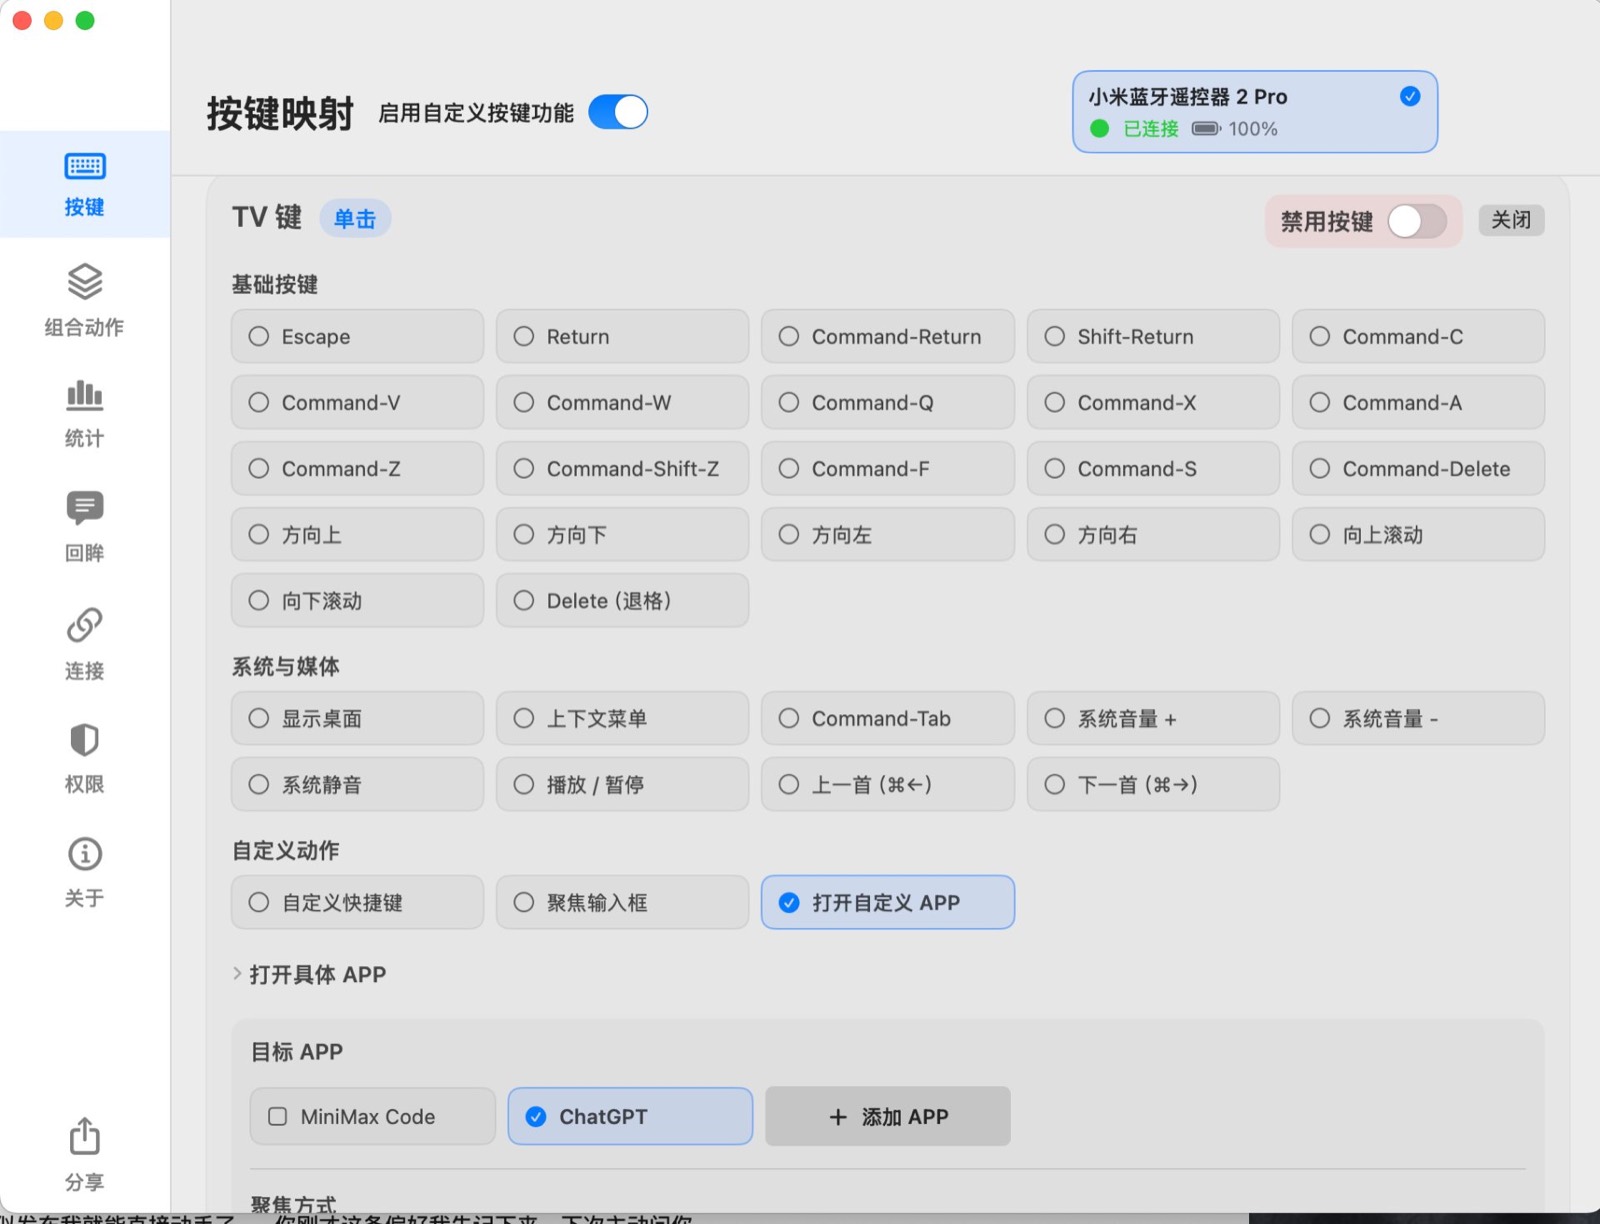Select the Escape radio option
This screenshot has width=1600, height=1224.
pyautogui.click(x=357, y=336)
